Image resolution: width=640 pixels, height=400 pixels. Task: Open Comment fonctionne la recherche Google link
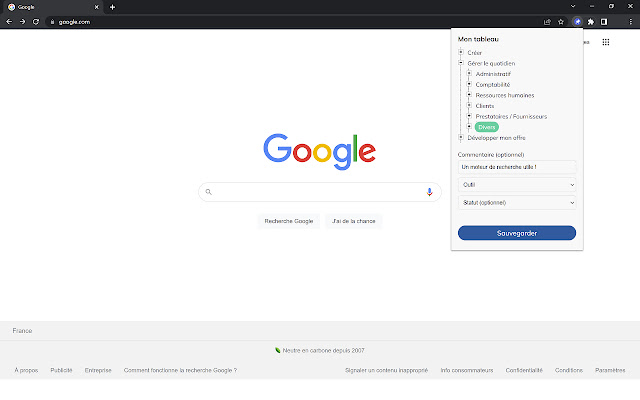(x=180, y=370)
